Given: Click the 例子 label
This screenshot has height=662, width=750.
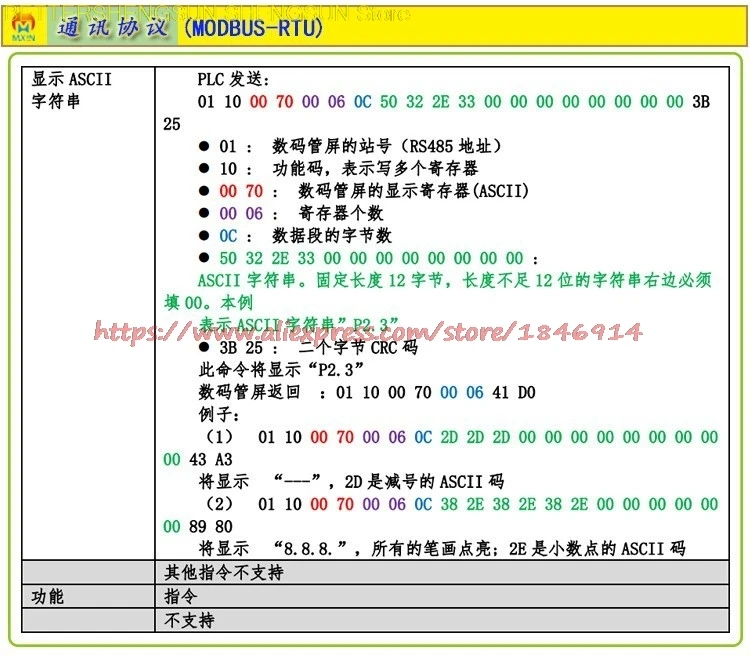Looking at the screenshot, I should pos(219,414).
